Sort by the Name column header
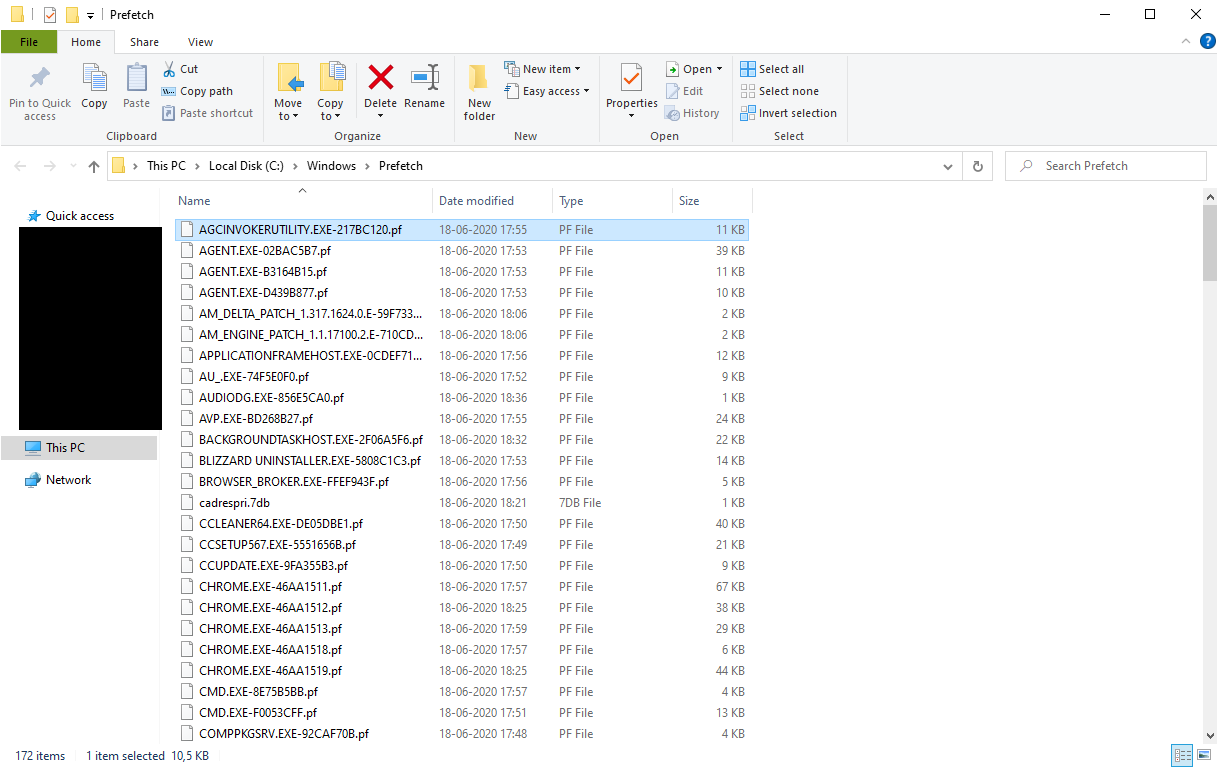Screen dimensions: 1217x768 click(303, 201)
